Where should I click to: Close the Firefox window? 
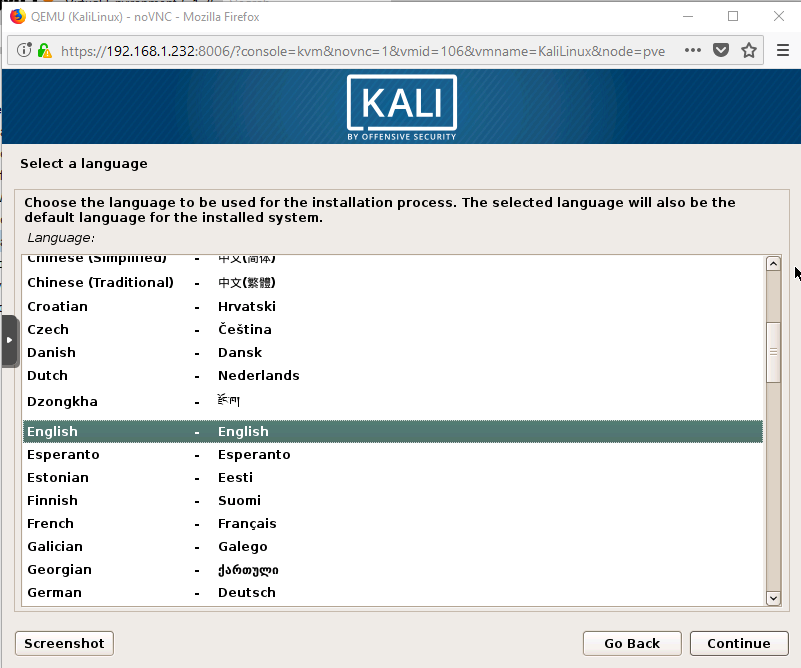(779, 16)
